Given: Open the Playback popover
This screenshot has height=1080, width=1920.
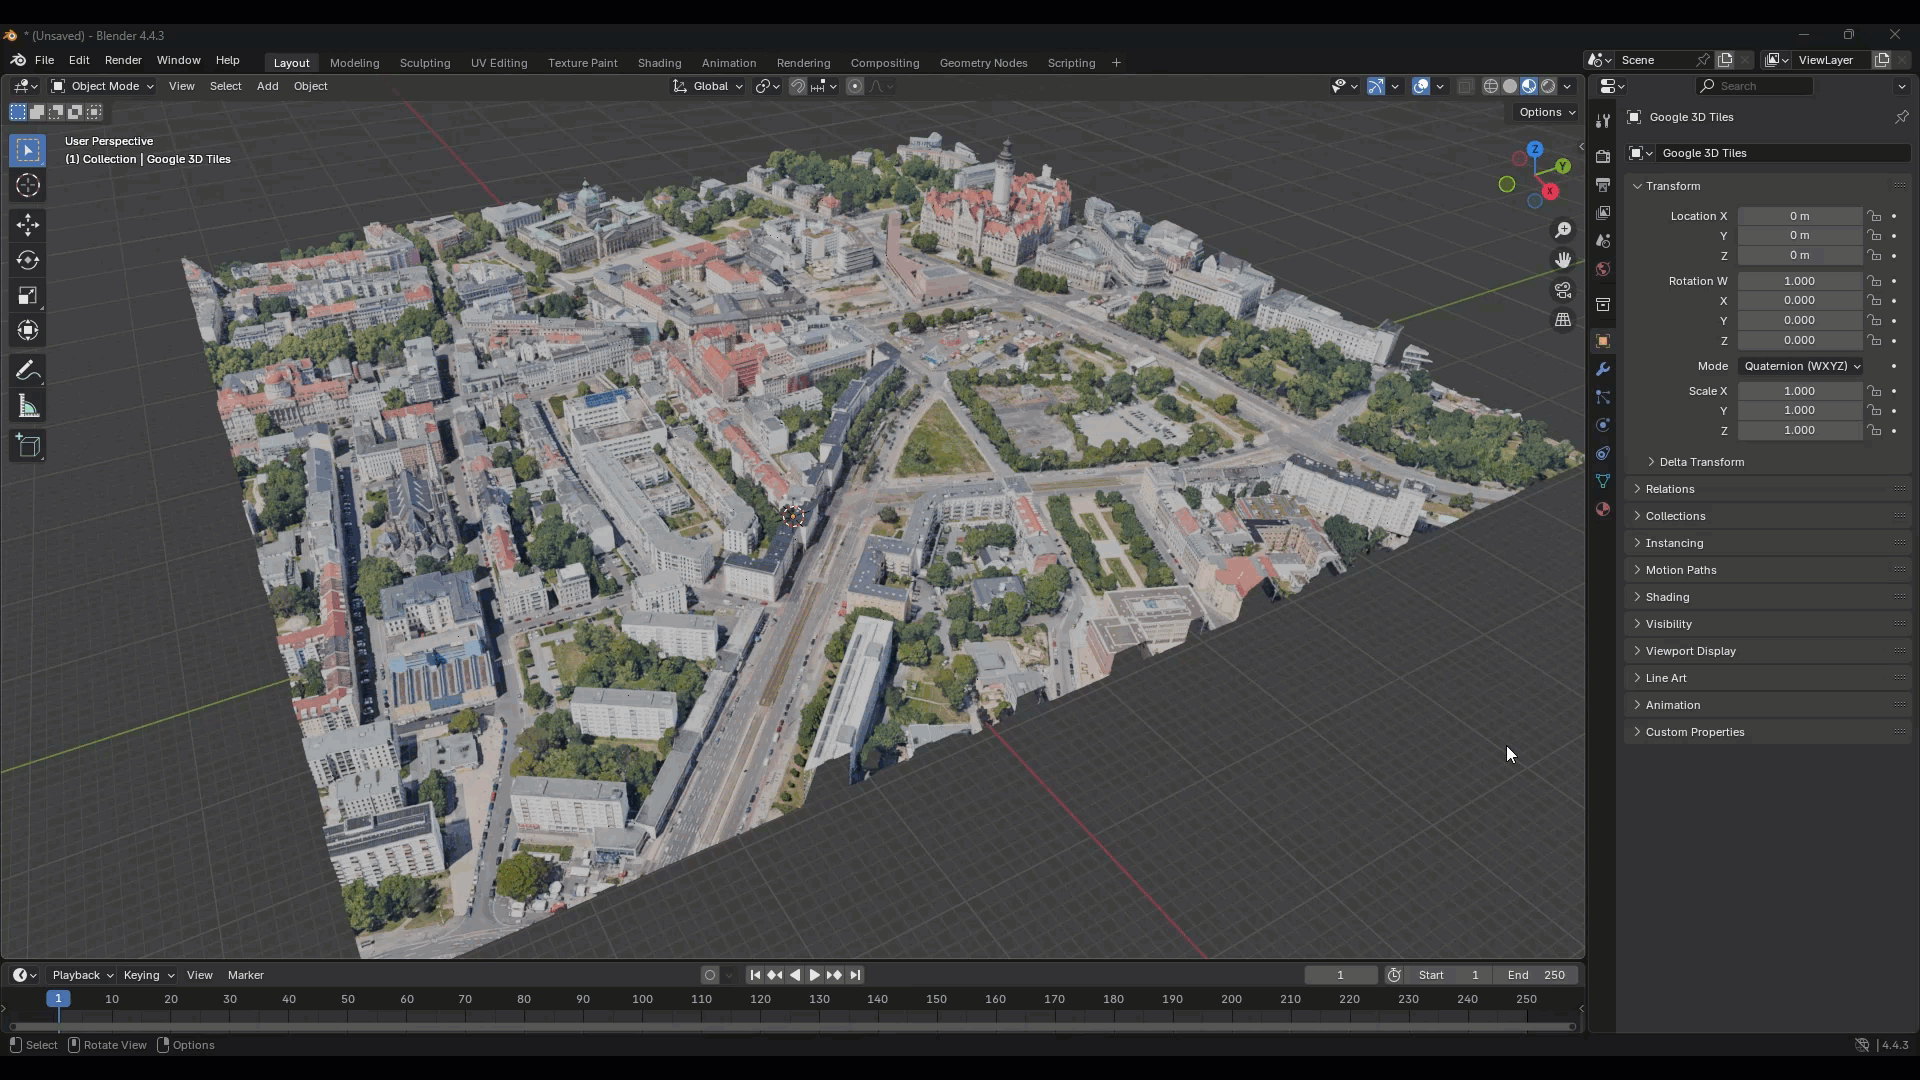Looking at the screenshot, I should (82, 975).
